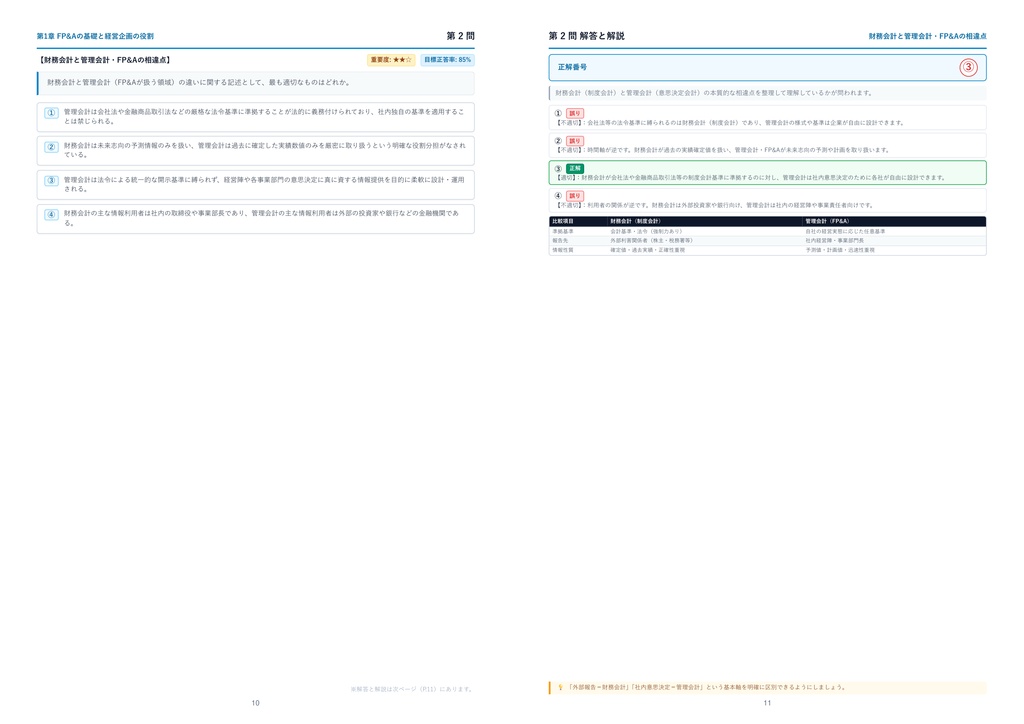This screenshot has height=724, width=1024.
Task: Click page number 10 at the bottom
Action: click(x=255, y=703)
